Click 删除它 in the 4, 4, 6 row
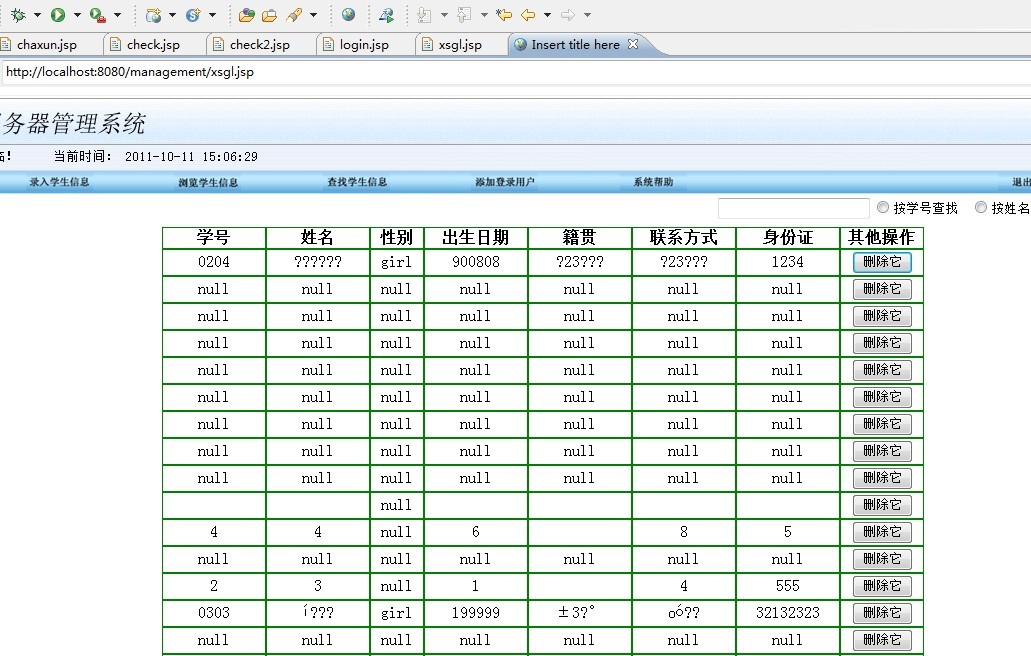The image size is (1031, 656). (x=882, y=532)
